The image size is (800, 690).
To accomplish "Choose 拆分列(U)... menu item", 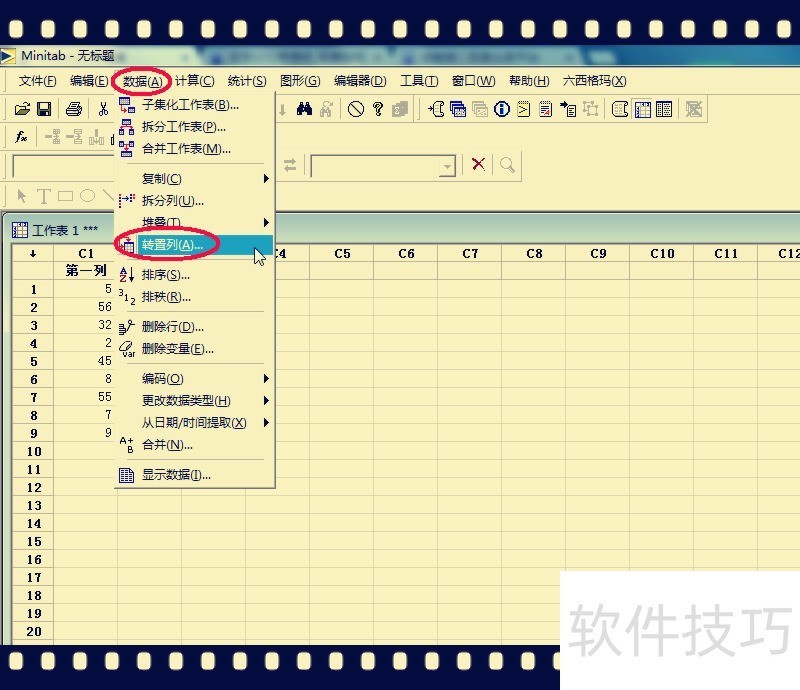I will 195,201.
